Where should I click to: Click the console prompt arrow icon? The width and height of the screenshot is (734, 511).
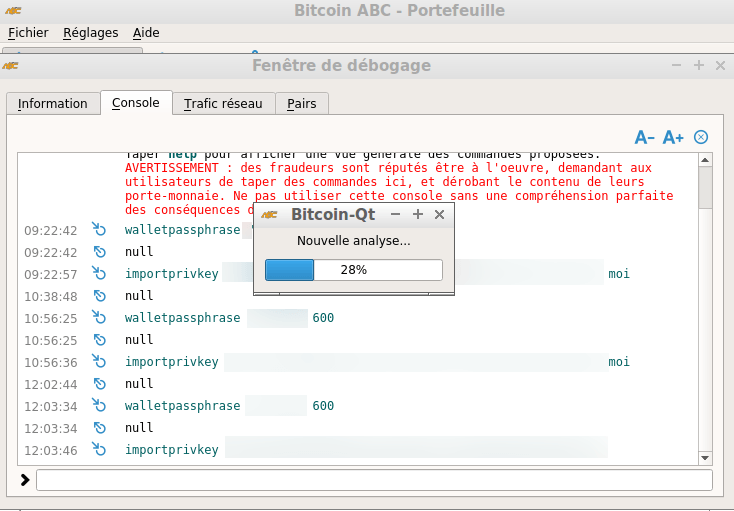tap(25, 480)
